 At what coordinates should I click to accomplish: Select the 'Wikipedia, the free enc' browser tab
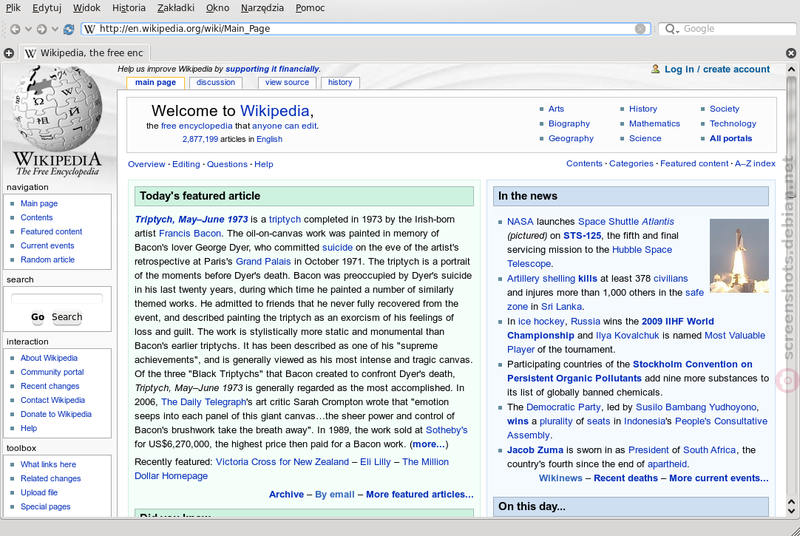pyautogui.click(x=85, y=53)
